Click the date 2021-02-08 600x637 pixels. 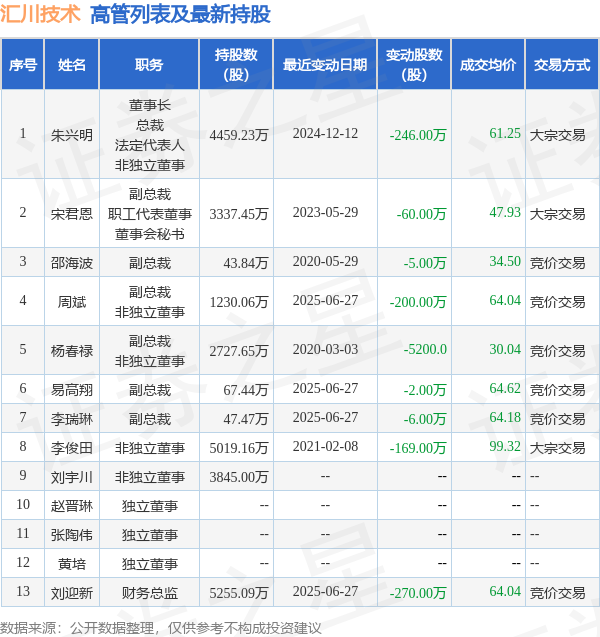click(x=325, y=446)
